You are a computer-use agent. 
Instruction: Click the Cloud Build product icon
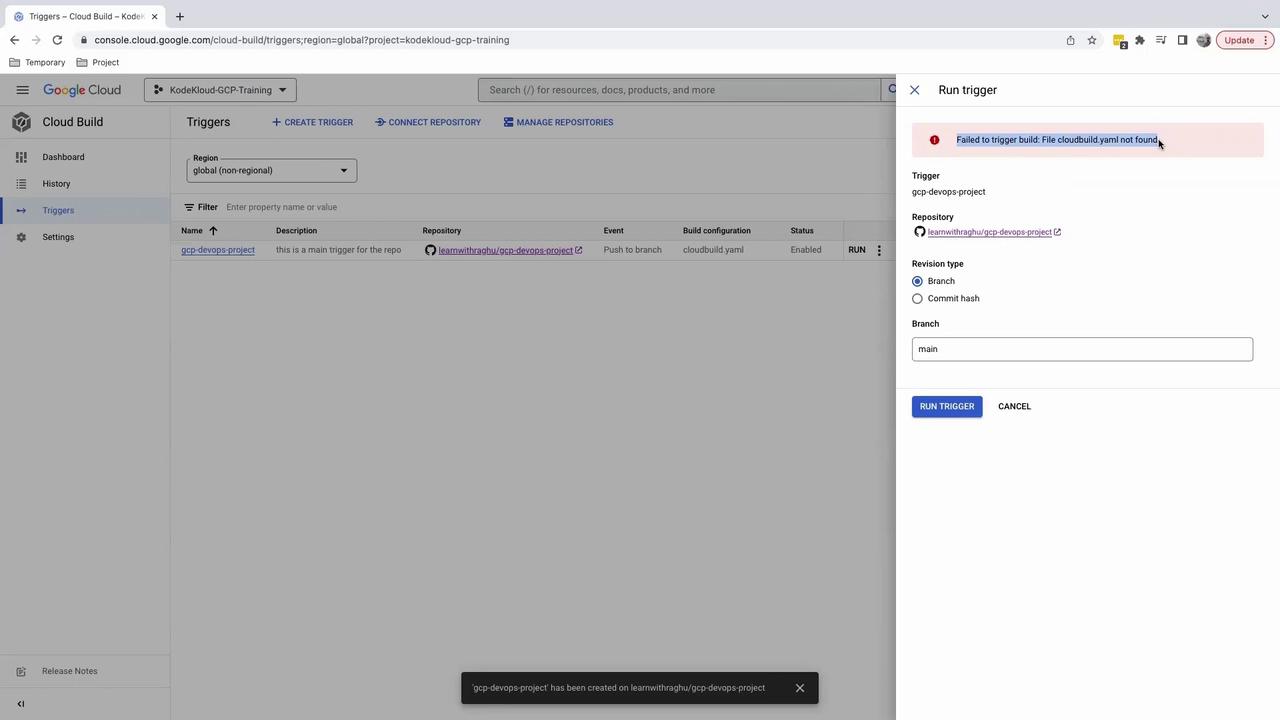pos(21,122)
